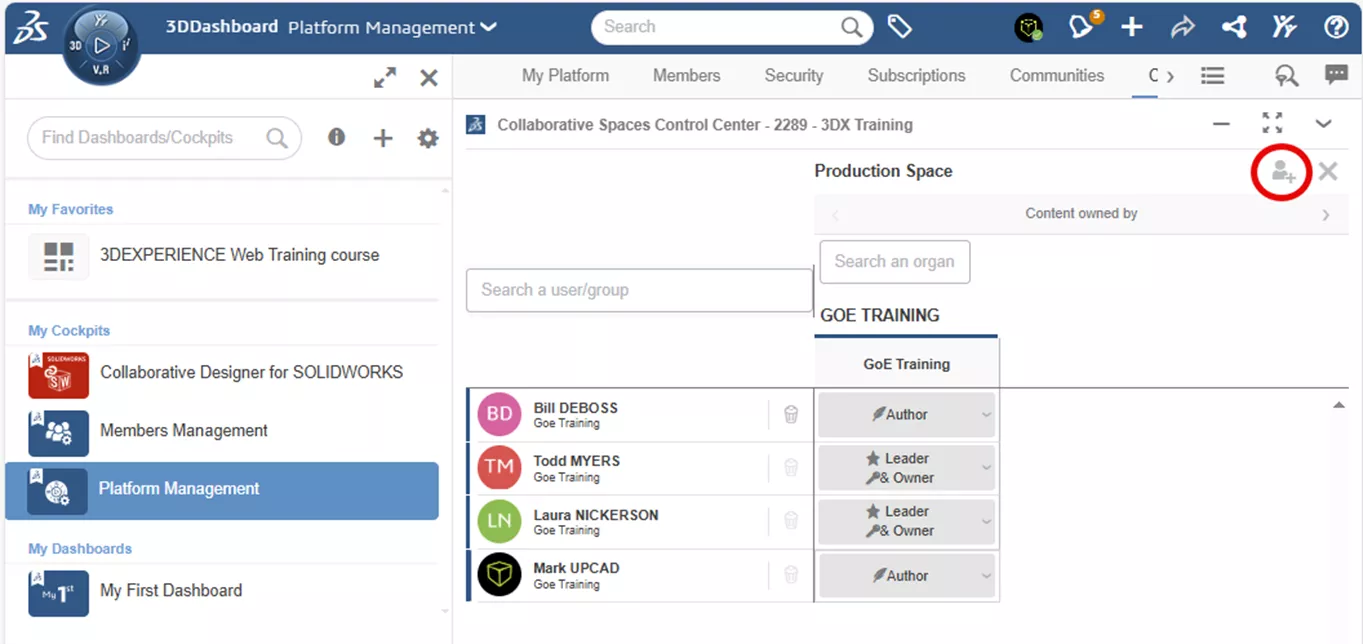Go to next Content owned by page

pos(1326,214)
